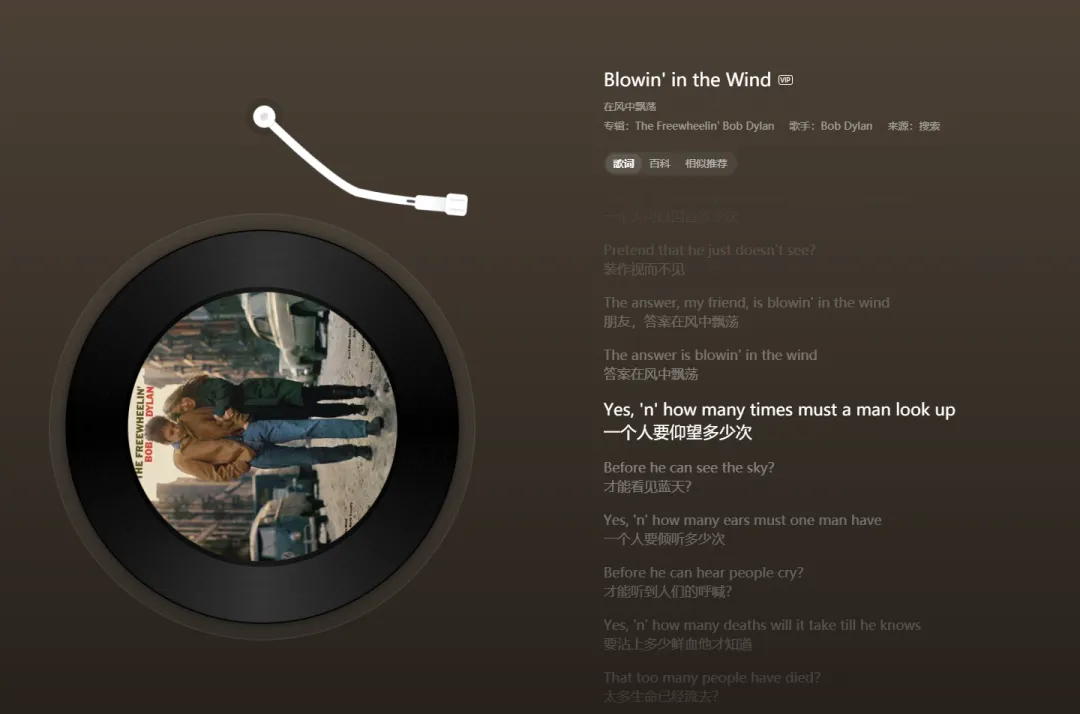Click the 搜索 source link
The height and width of the screenshot is (714, 1080).
tap(929, 126)
